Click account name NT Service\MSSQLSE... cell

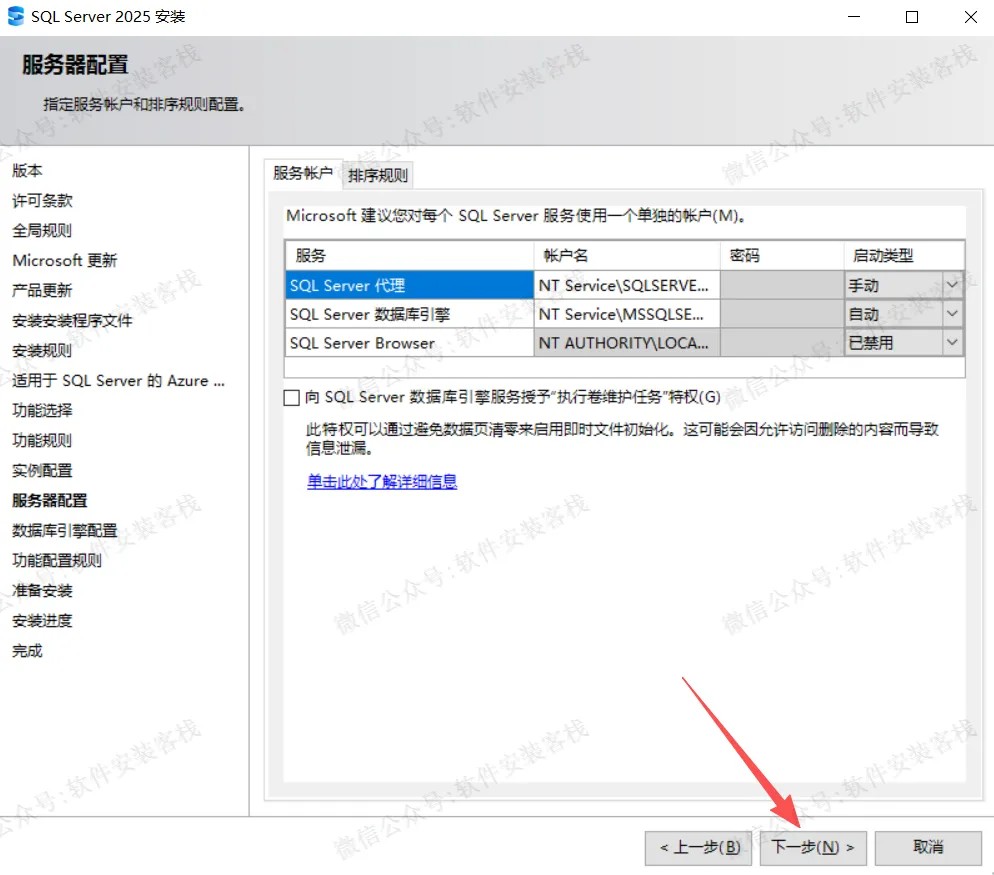(627, 314)
